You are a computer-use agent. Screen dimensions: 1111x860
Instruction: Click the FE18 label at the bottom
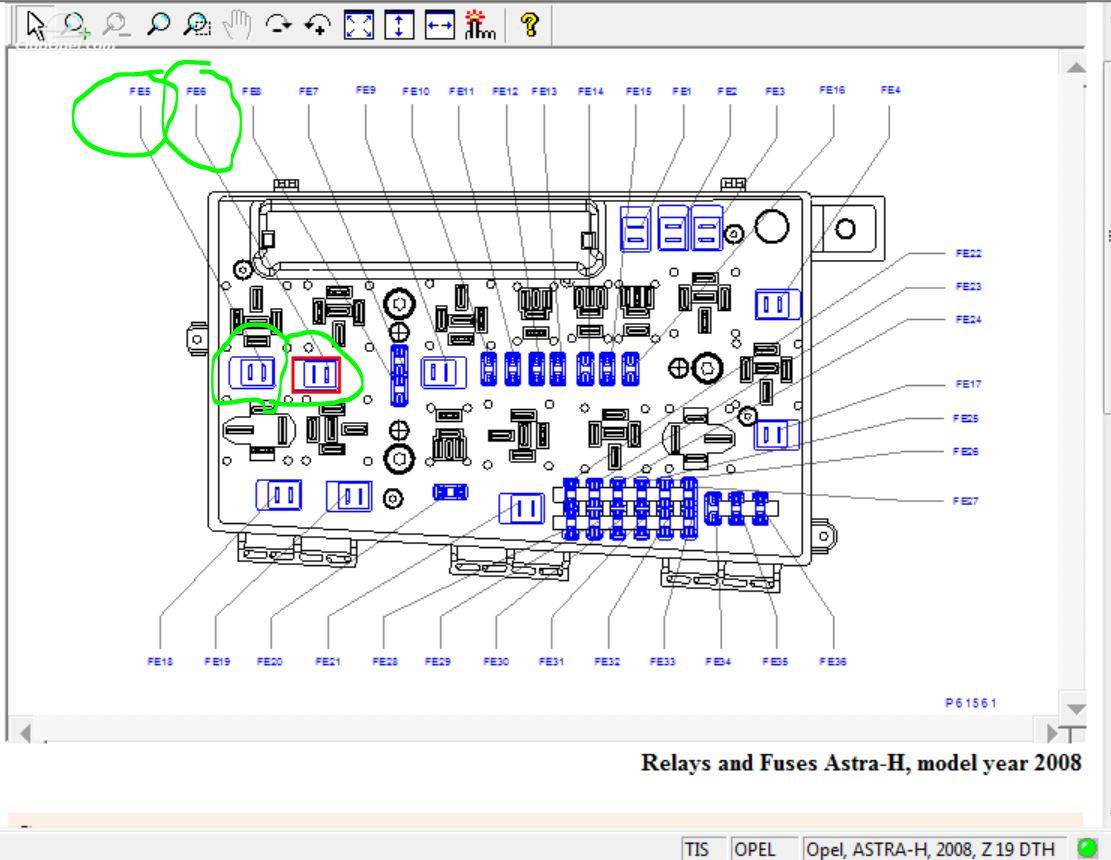pos(160,662)
